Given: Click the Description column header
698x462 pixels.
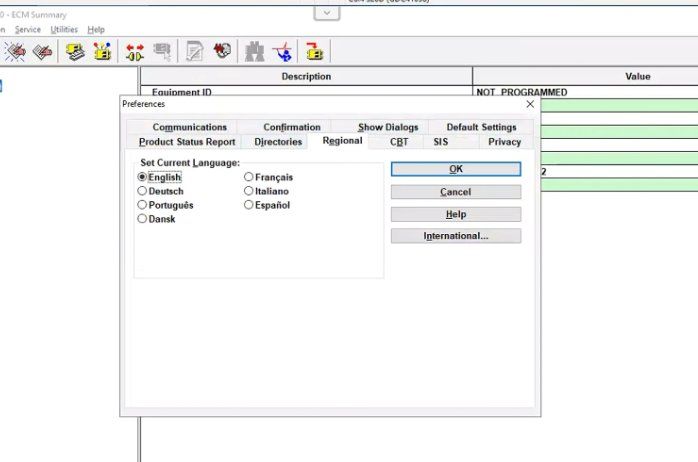Looking at the screenshot, I should tap(305, 76).
